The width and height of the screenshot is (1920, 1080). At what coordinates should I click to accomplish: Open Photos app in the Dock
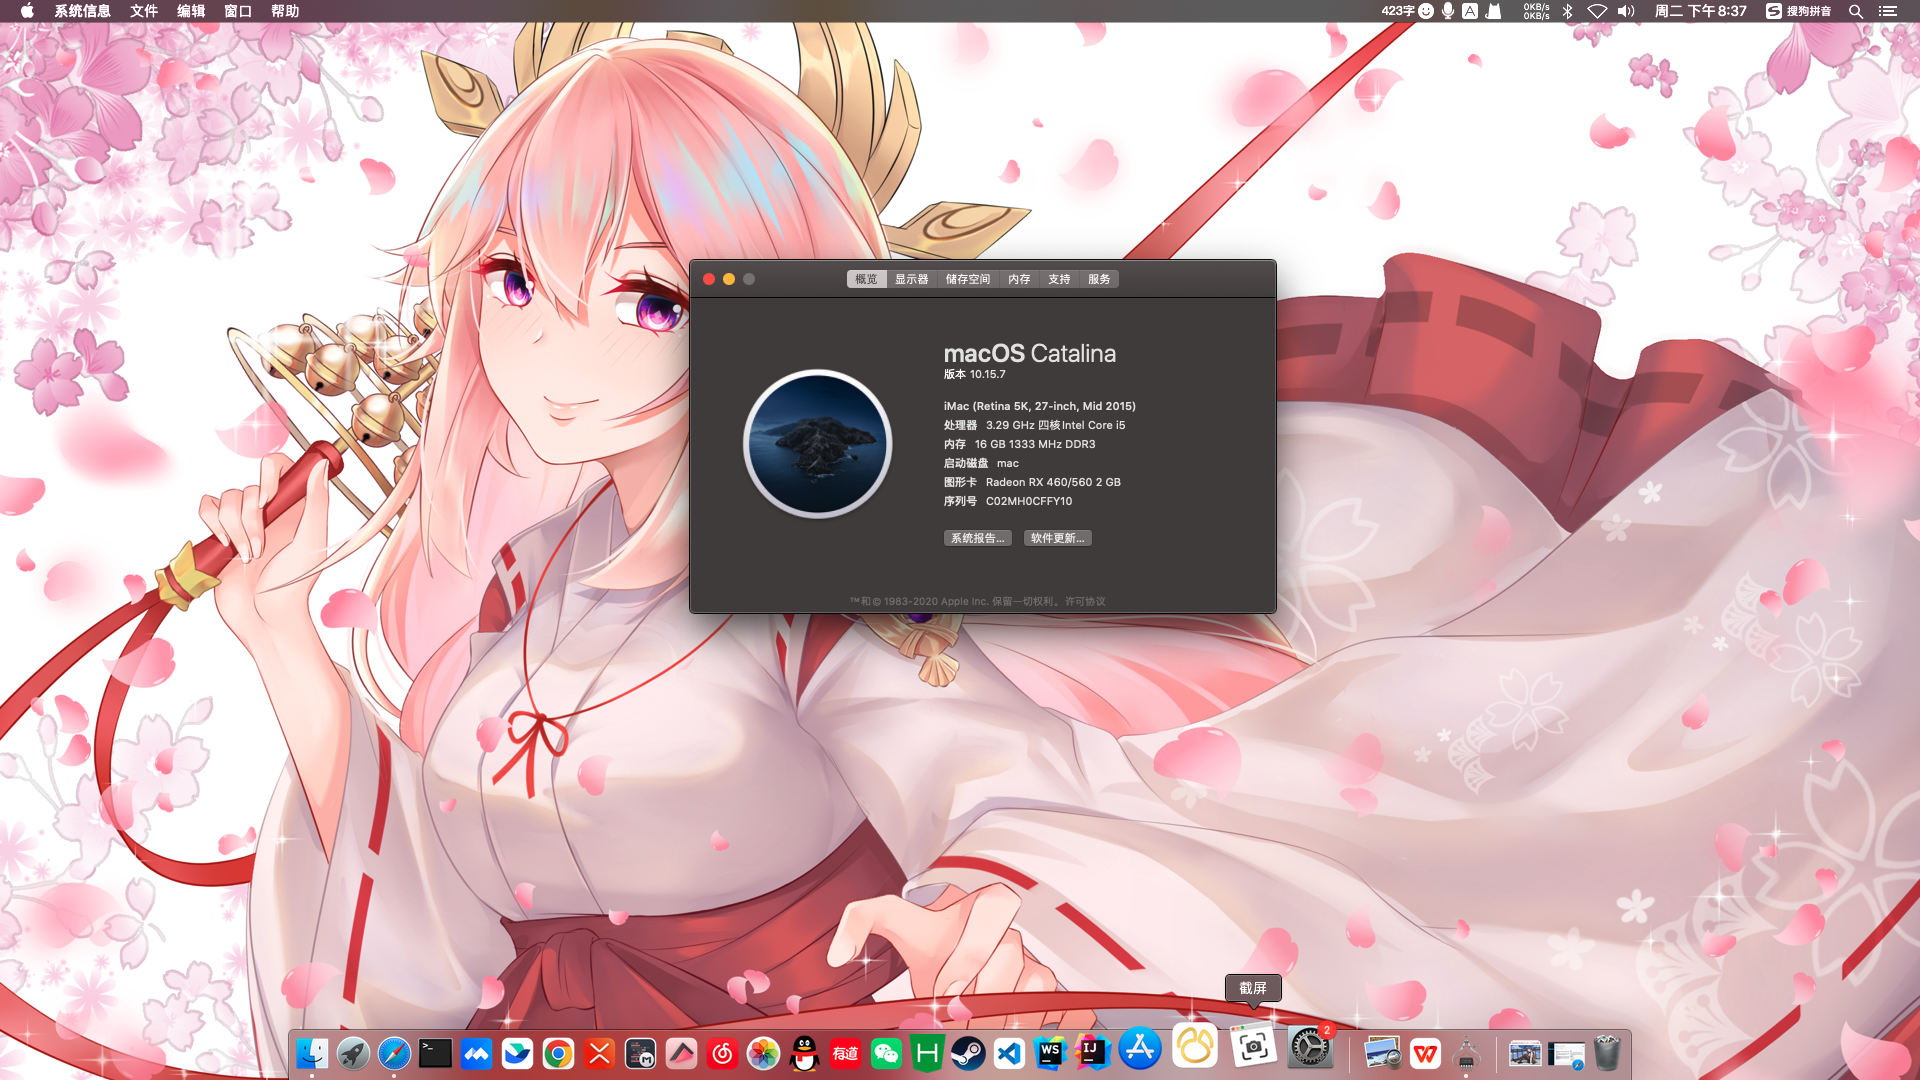(763, 1053)
